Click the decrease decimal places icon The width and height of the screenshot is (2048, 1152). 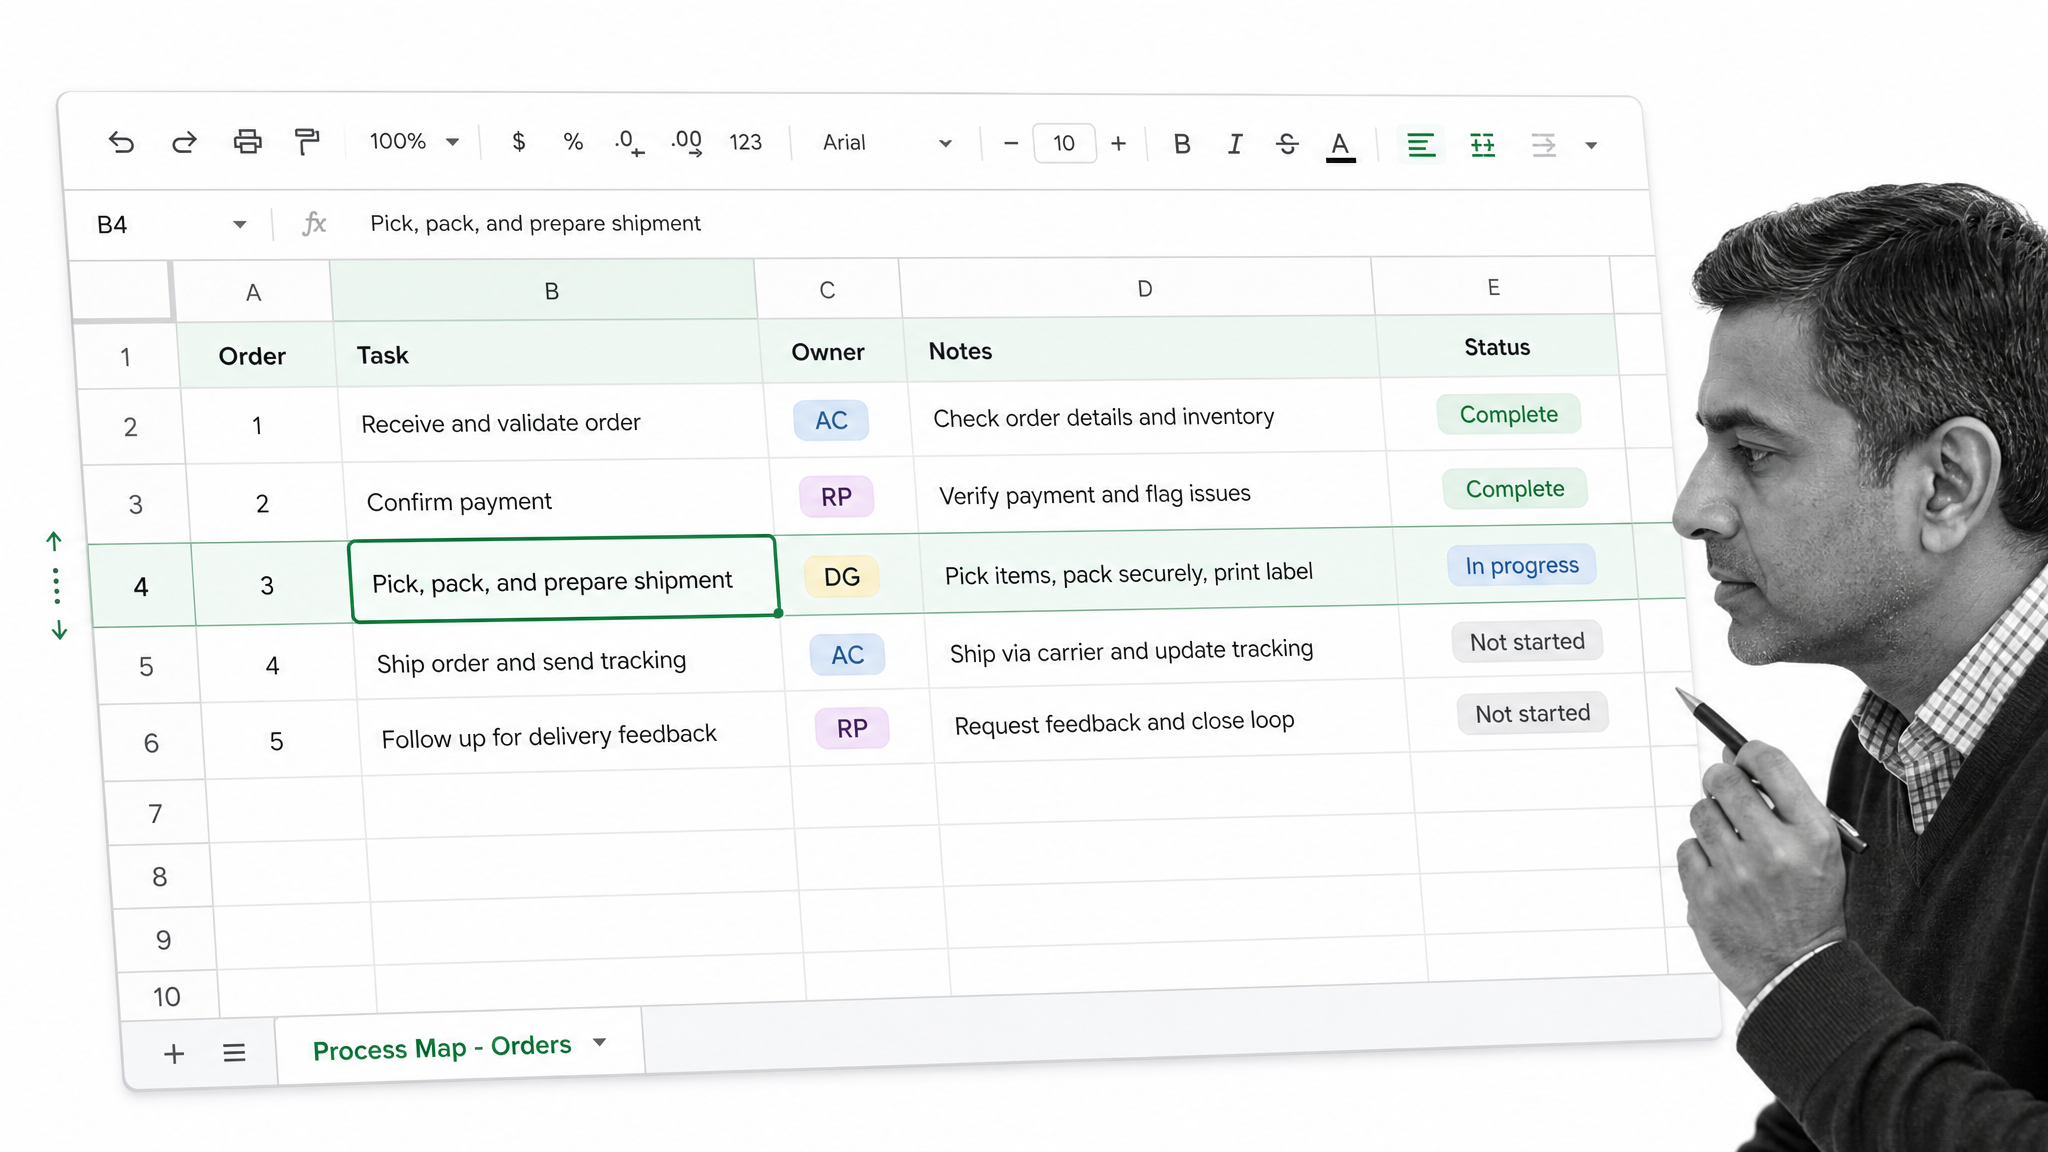tap(629, 143)
